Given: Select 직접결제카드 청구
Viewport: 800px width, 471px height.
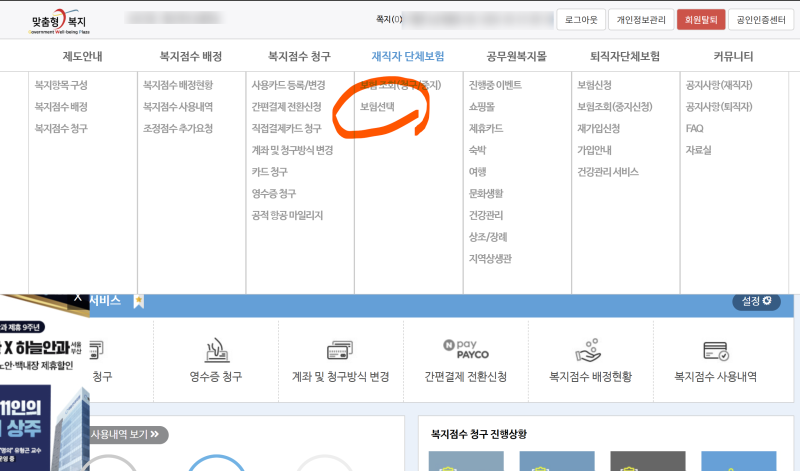Looking at the screenshot, I should 286,128.
